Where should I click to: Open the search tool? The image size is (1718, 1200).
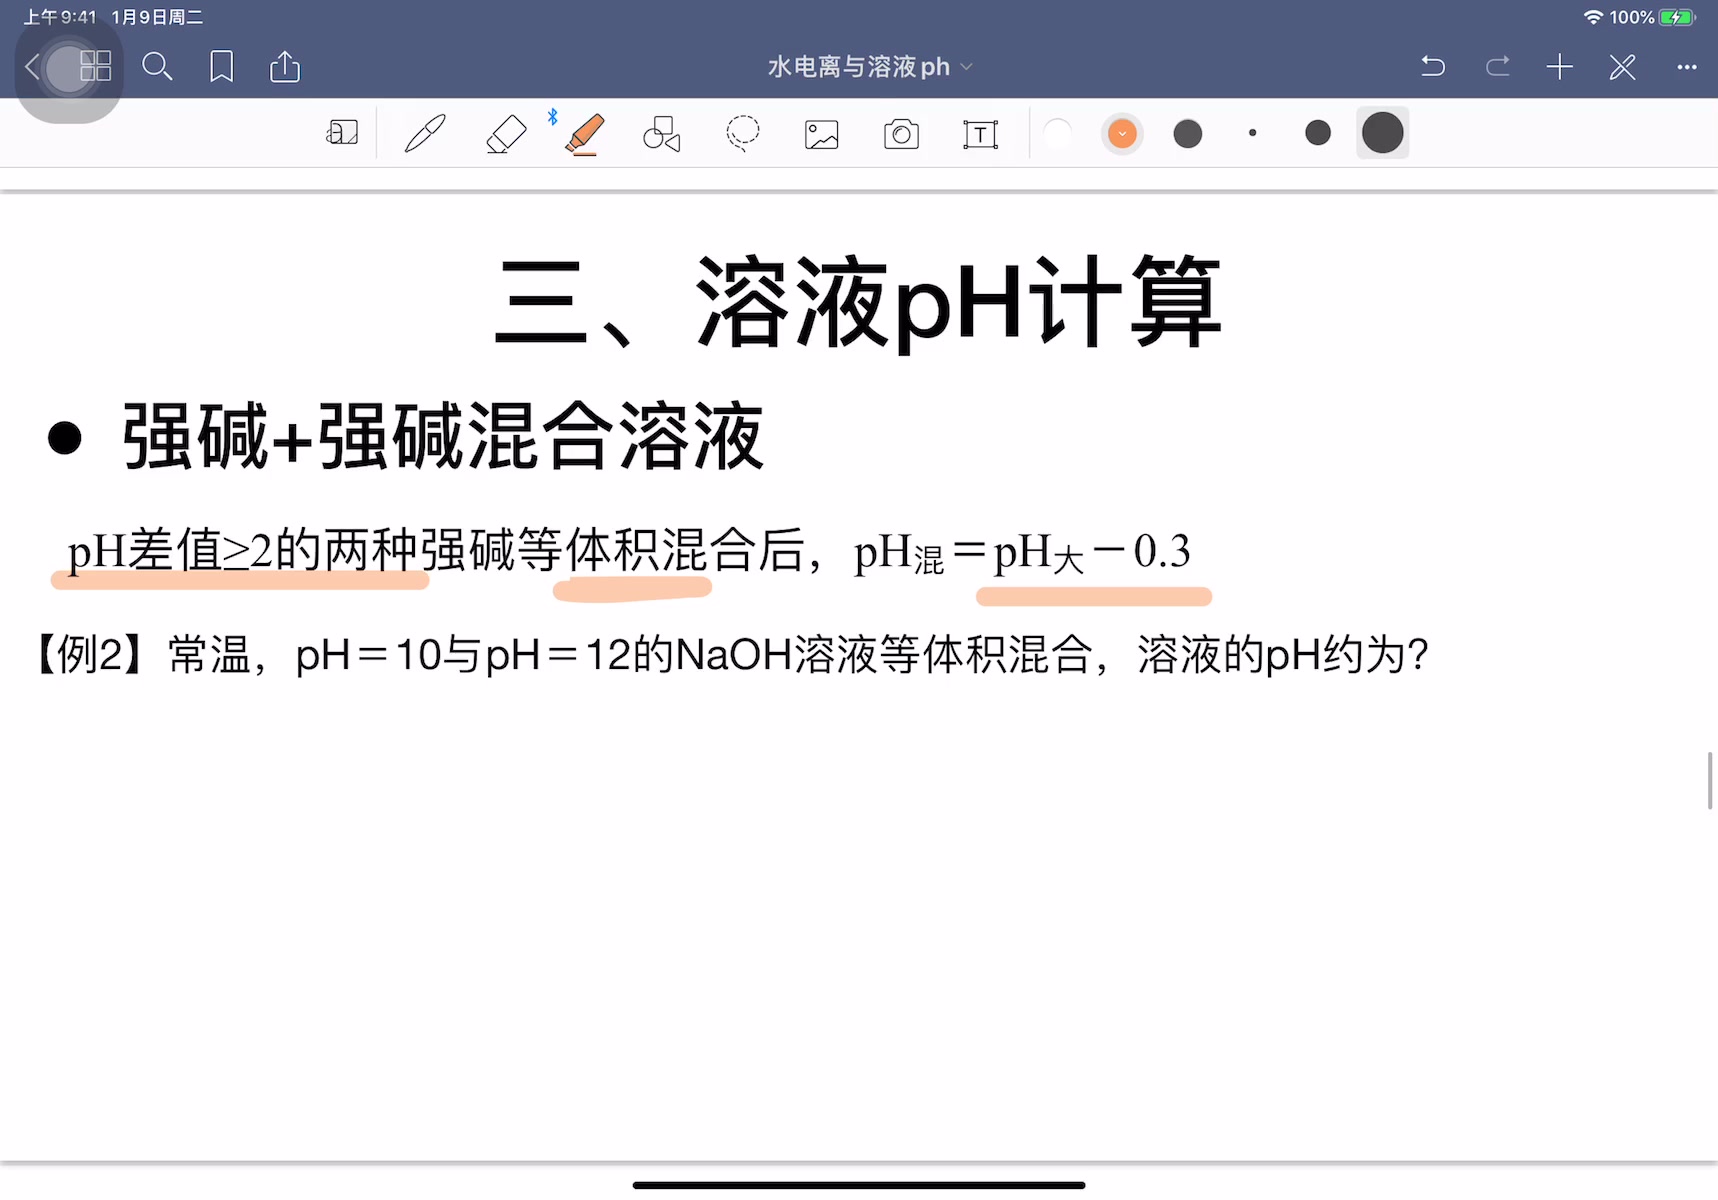click(x=157, y=67)
